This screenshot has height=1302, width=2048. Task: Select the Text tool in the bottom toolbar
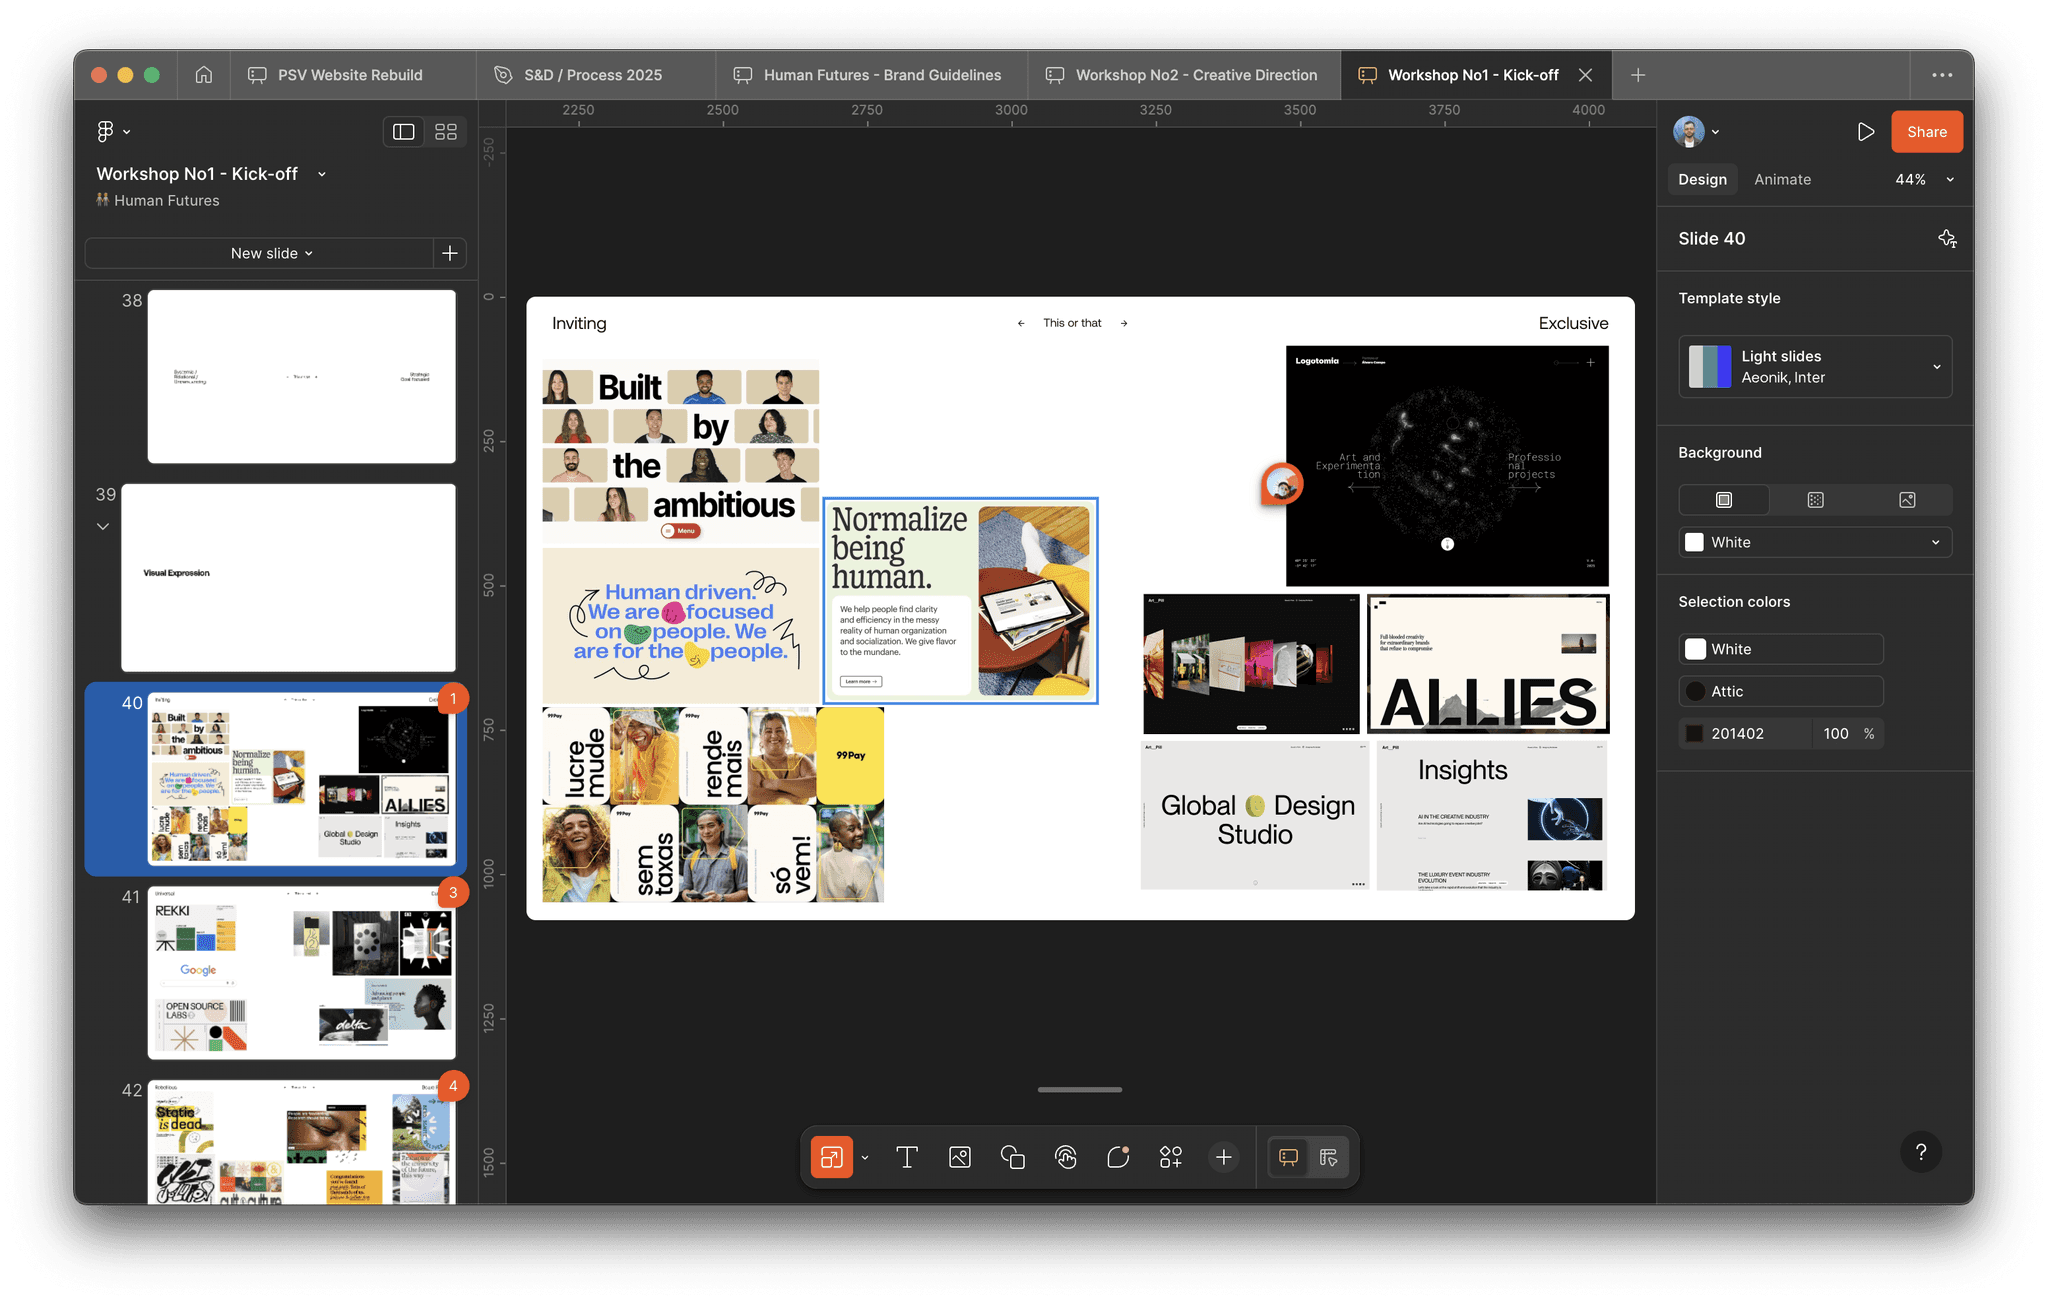tap(907, 1157)
